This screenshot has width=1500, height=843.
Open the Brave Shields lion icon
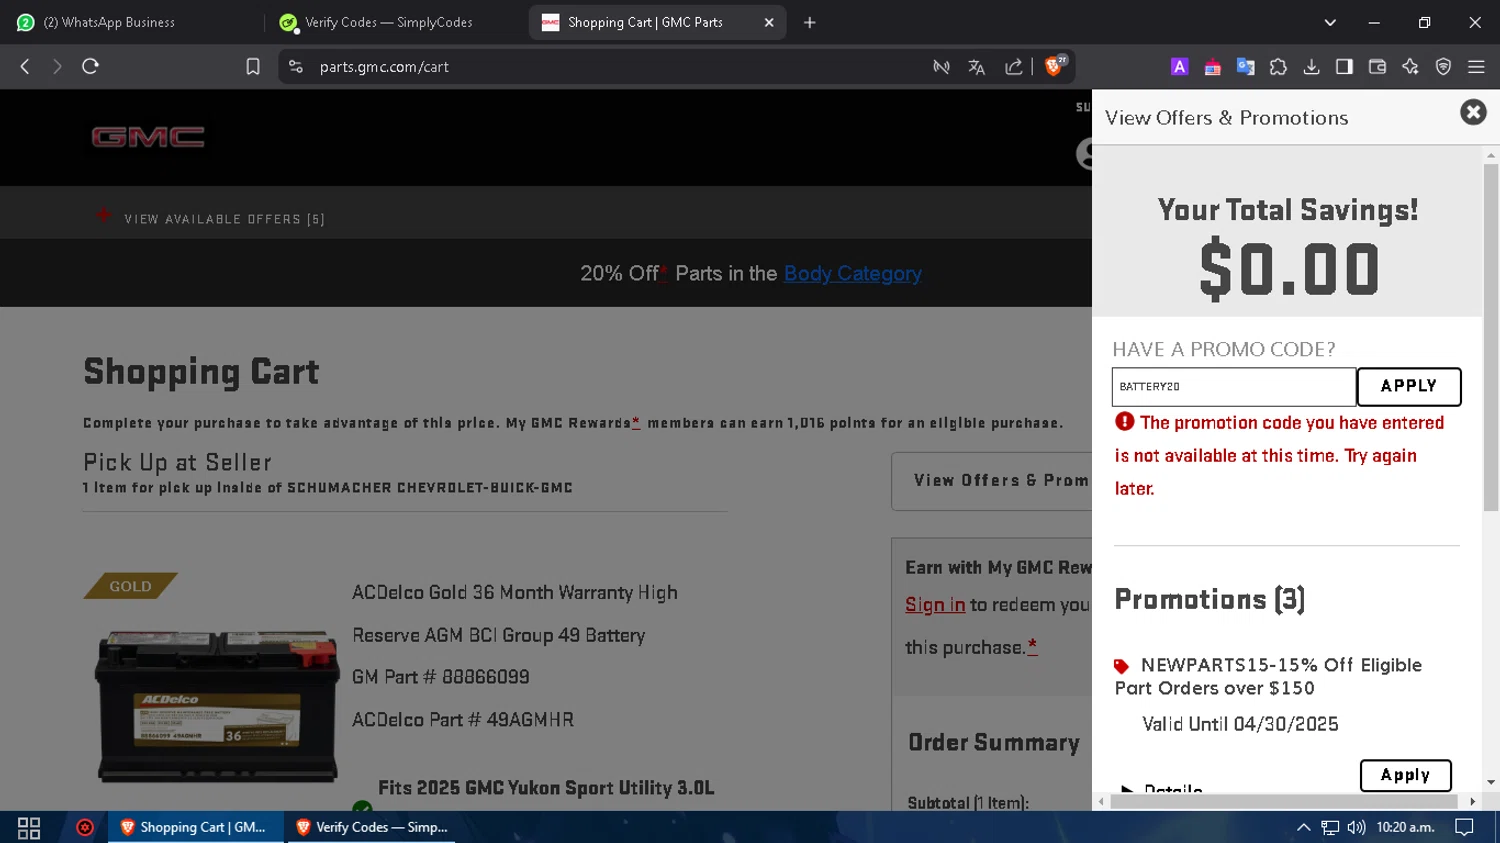1053,66
